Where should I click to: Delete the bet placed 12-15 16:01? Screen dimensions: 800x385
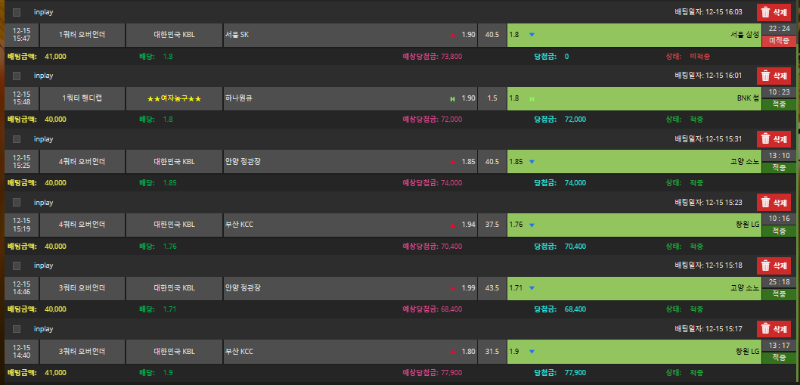coord(773,75)
